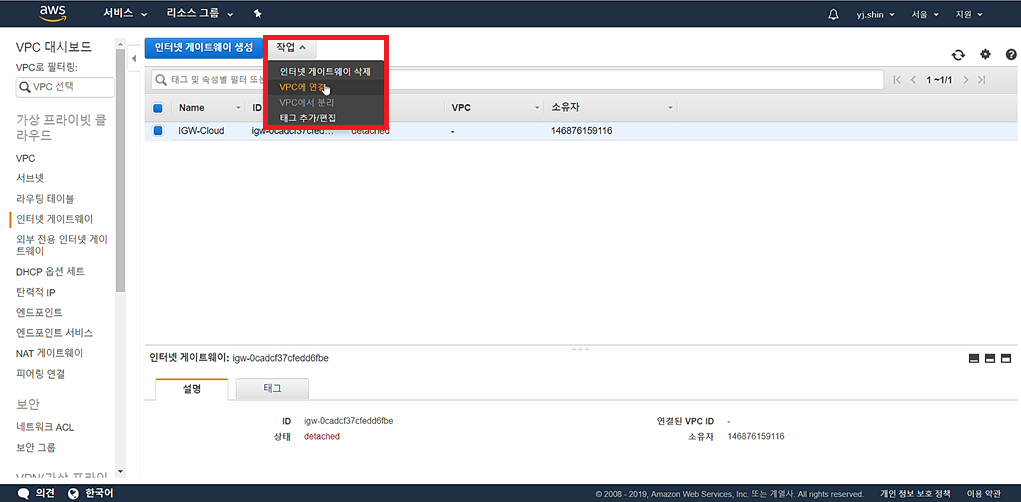Image resolution: width=1021 pixels, height=502 pixels.
Task: Open the yj.shin account dropdown
Action: click(x=875, y=14)
